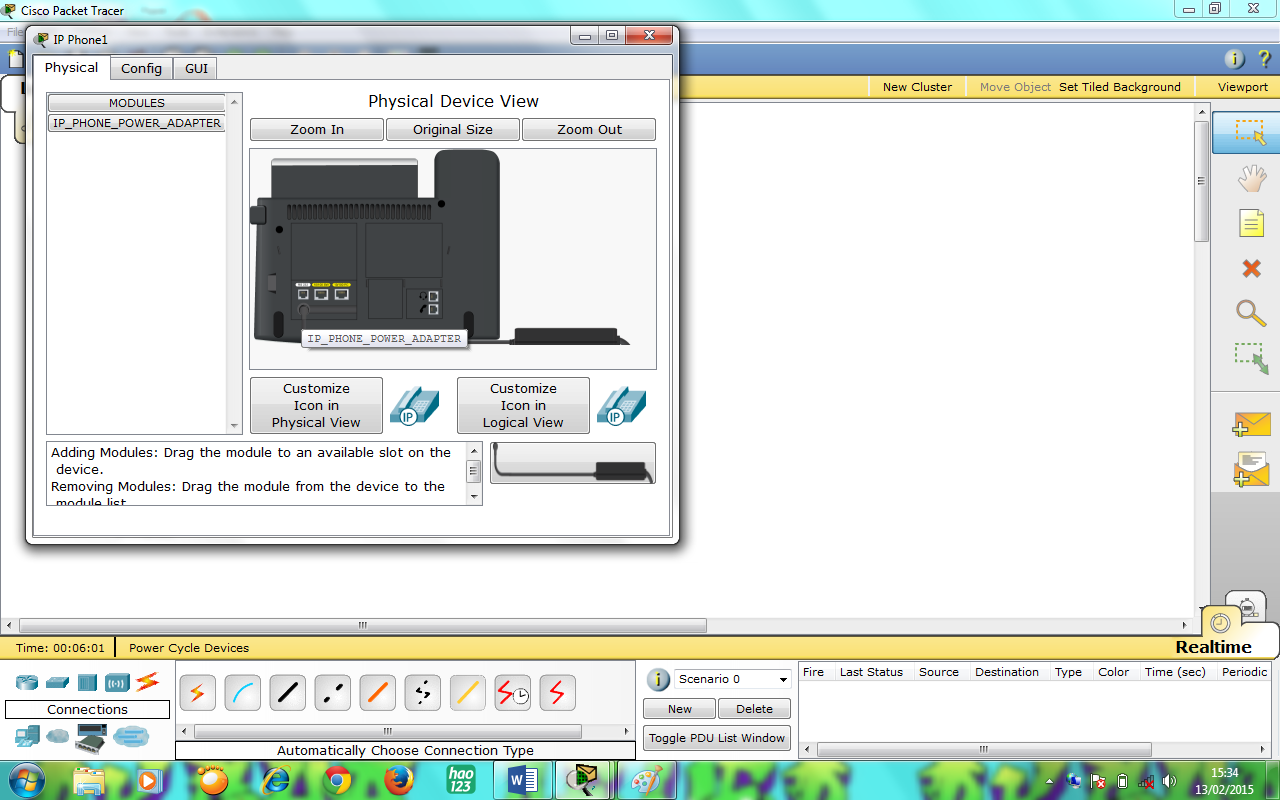Screen dimensions: 1280x800
Task: Open Firefox from the taskbar
Action: (x=398, y=780)
